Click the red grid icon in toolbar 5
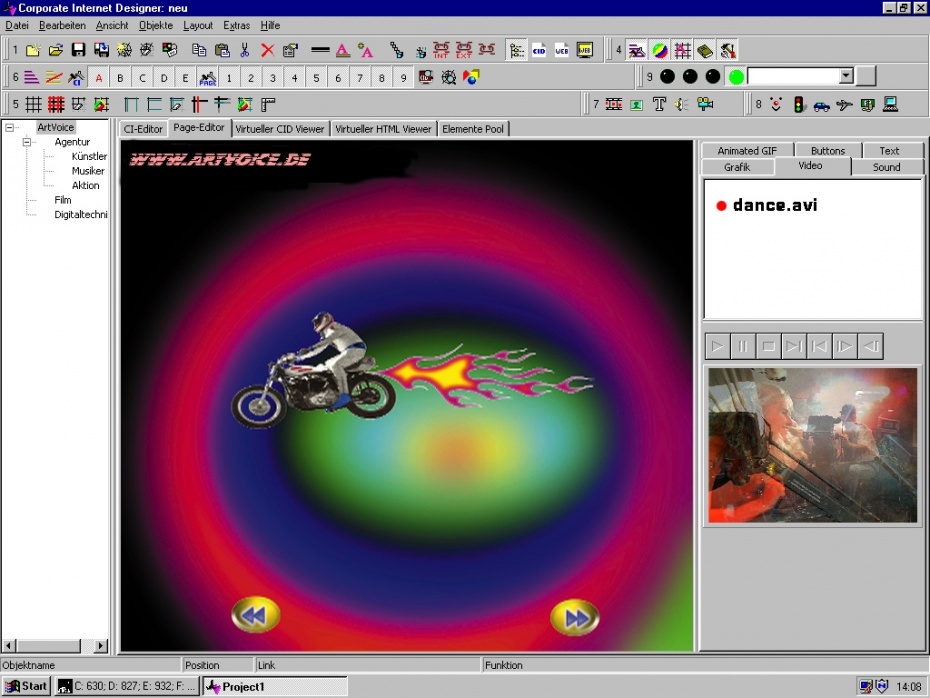Image resolution: width=930 pixels, height=698 pixels. tap(56, 105)
